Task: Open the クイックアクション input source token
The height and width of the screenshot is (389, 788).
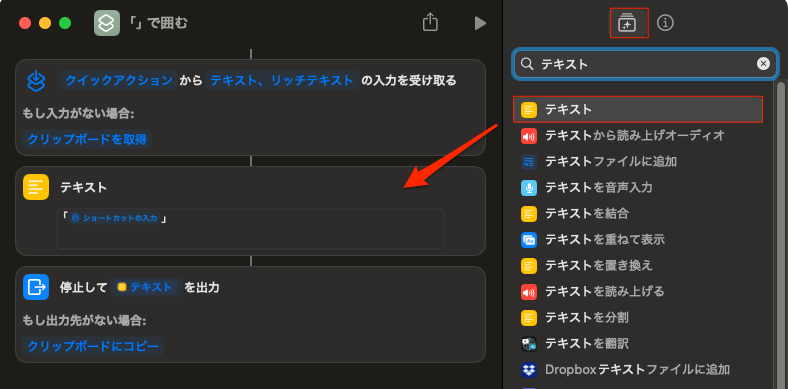Action: pos(119,80)
